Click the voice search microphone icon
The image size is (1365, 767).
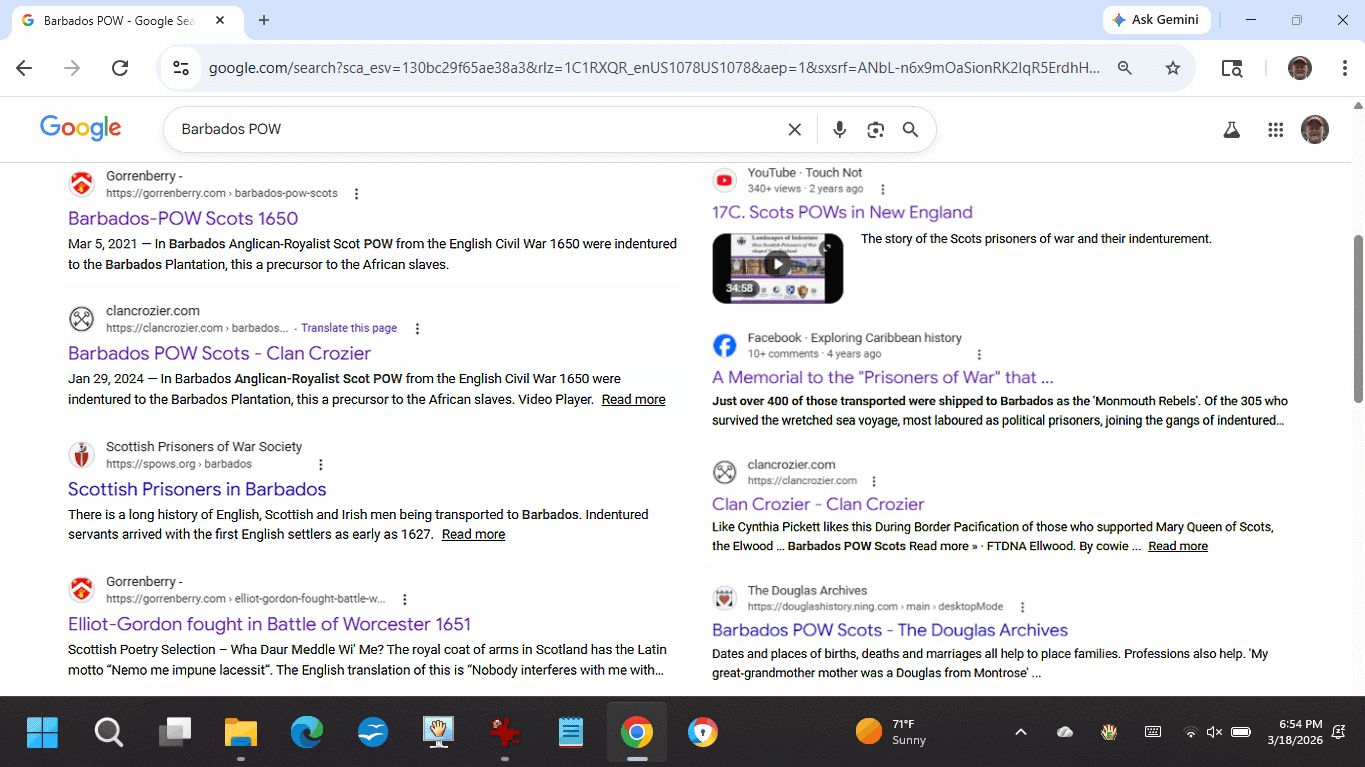click(839, 129)
